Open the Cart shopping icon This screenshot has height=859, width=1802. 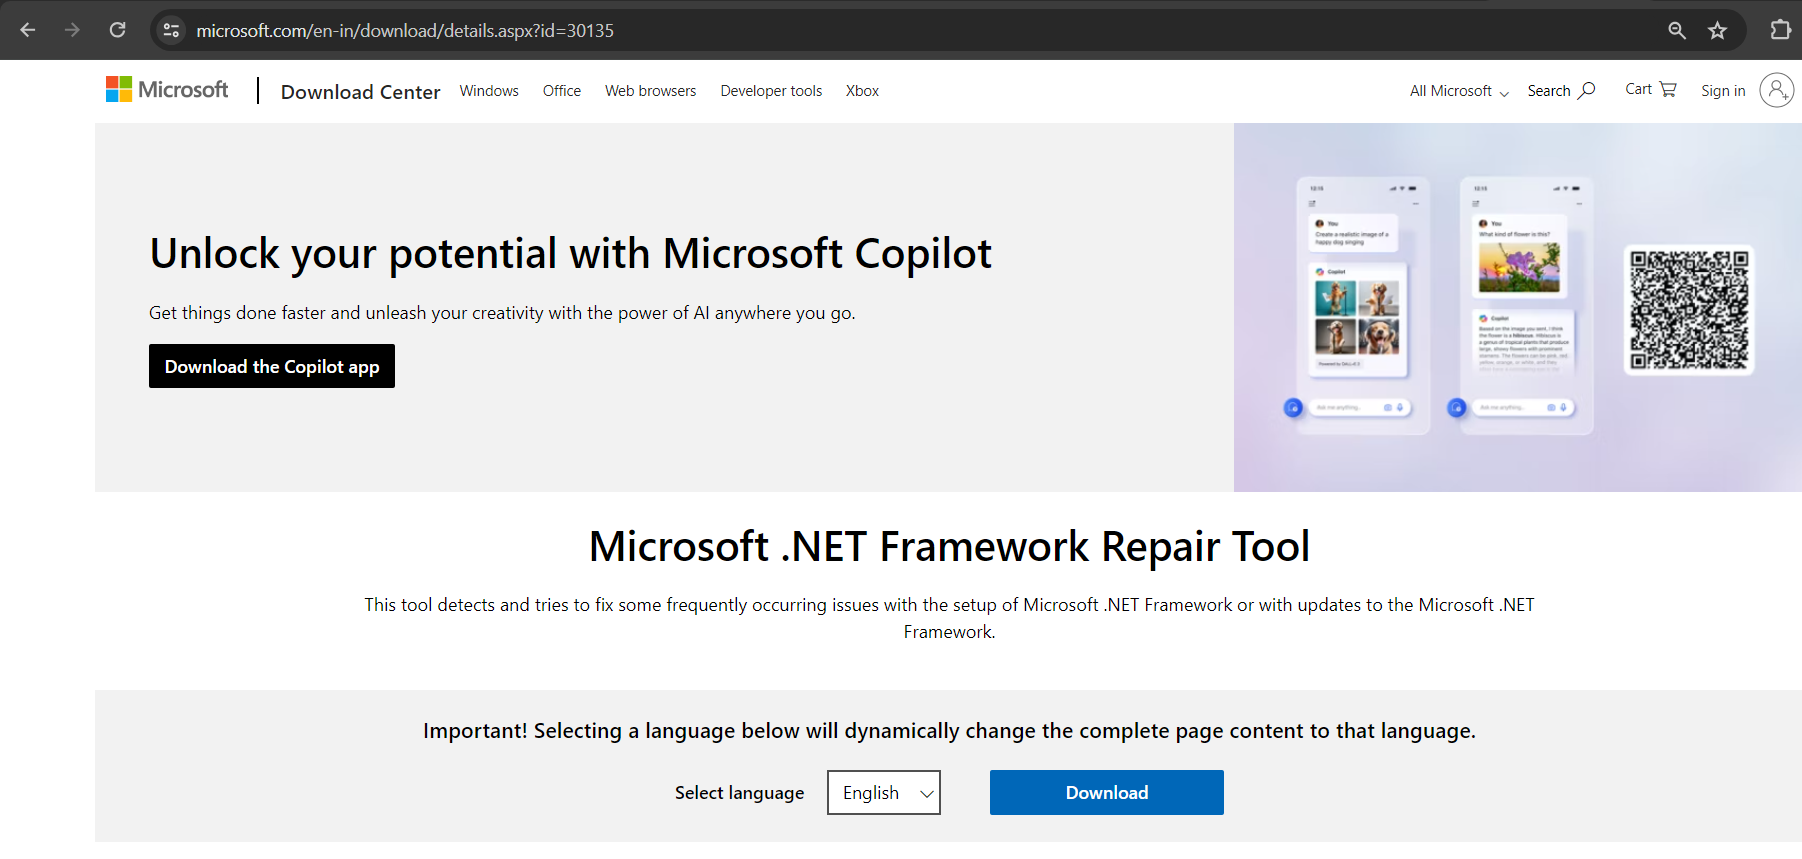click(1668, 89)
